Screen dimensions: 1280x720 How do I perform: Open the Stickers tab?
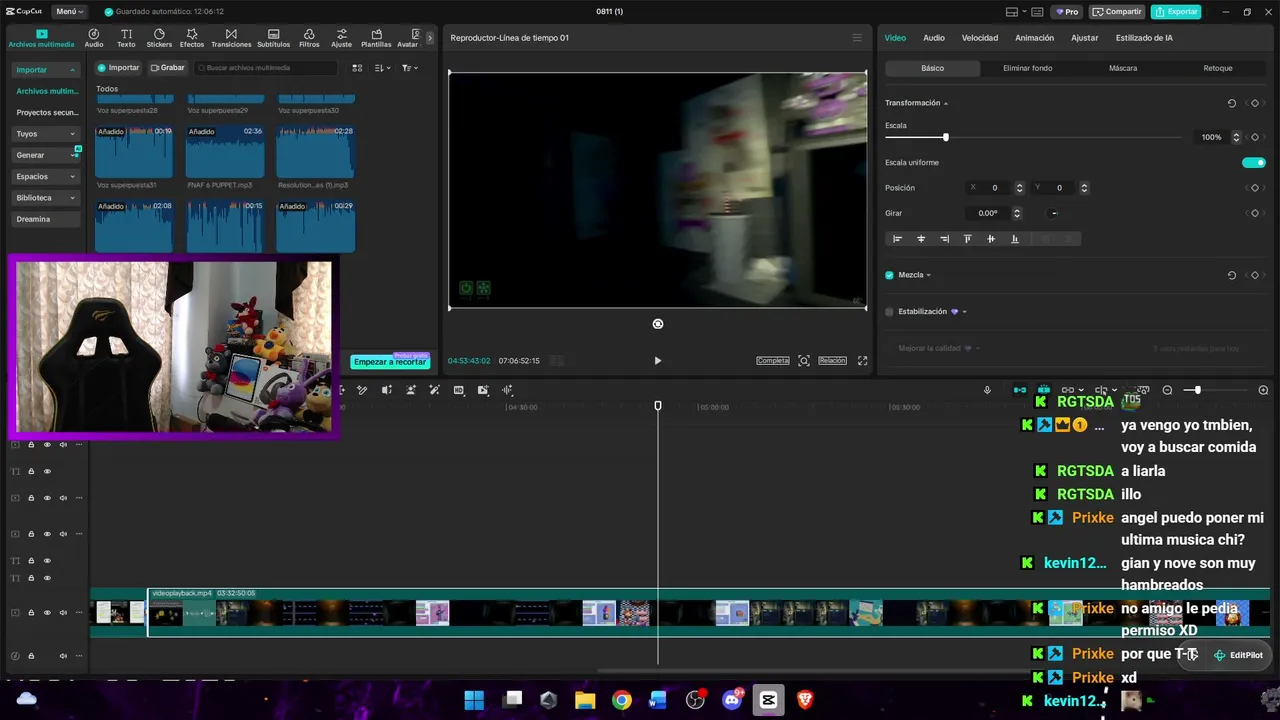click(x=159, y=39)
